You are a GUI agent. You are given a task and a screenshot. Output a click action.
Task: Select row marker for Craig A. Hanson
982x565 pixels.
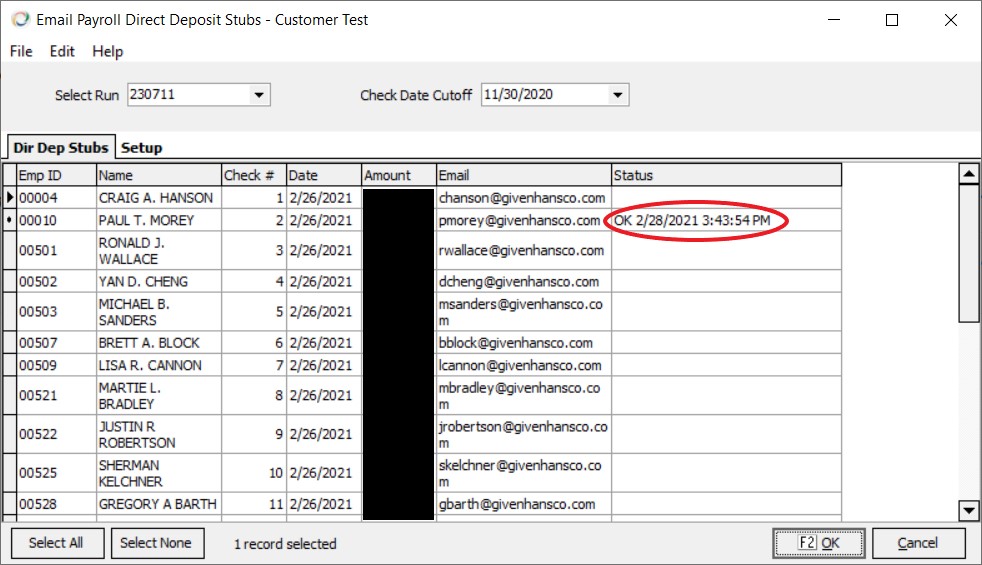(10, 198)
